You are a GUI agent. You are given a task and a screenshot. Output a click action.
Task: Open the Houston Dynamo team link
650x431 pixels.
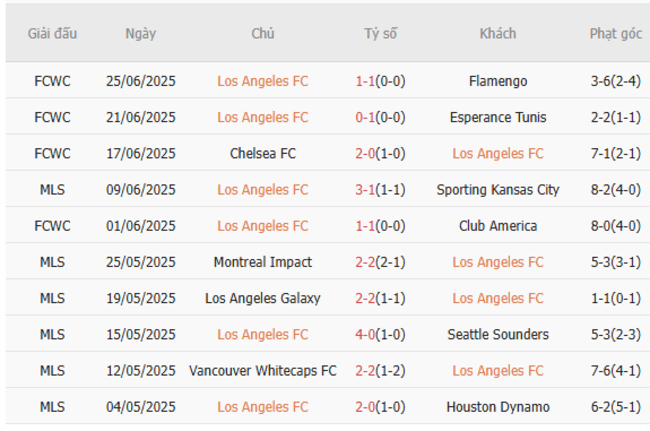(x=498, y=407)
